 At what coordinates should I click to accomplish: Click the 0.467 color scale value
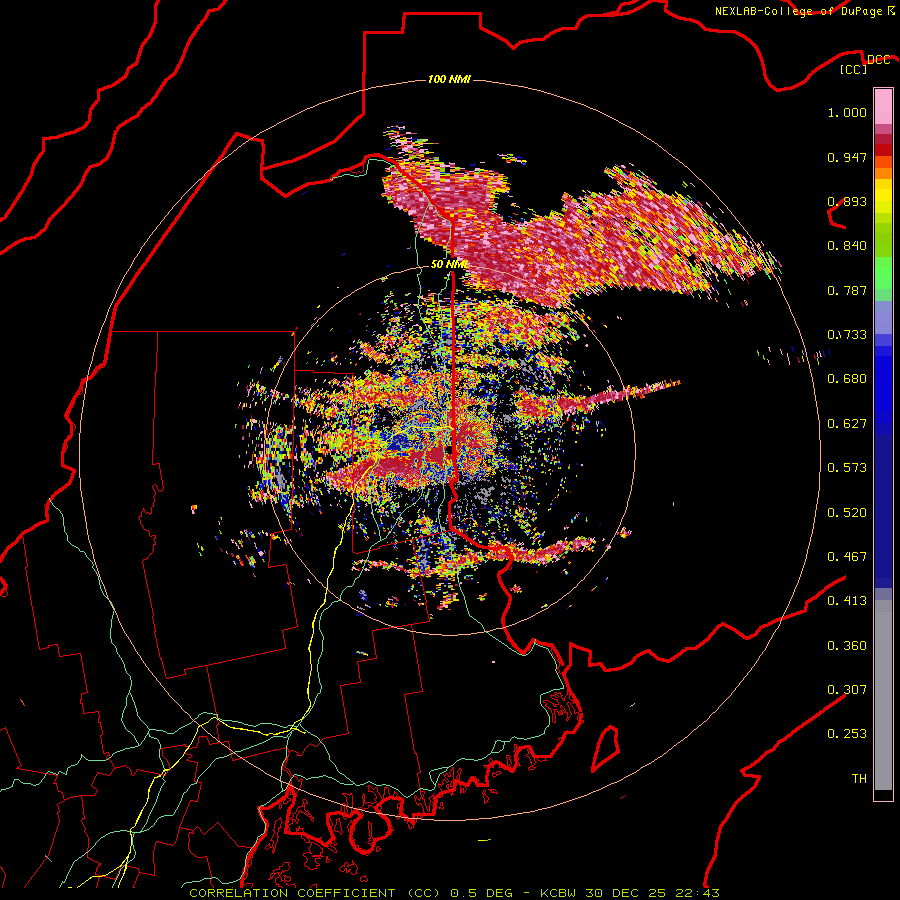coord(847,557)
